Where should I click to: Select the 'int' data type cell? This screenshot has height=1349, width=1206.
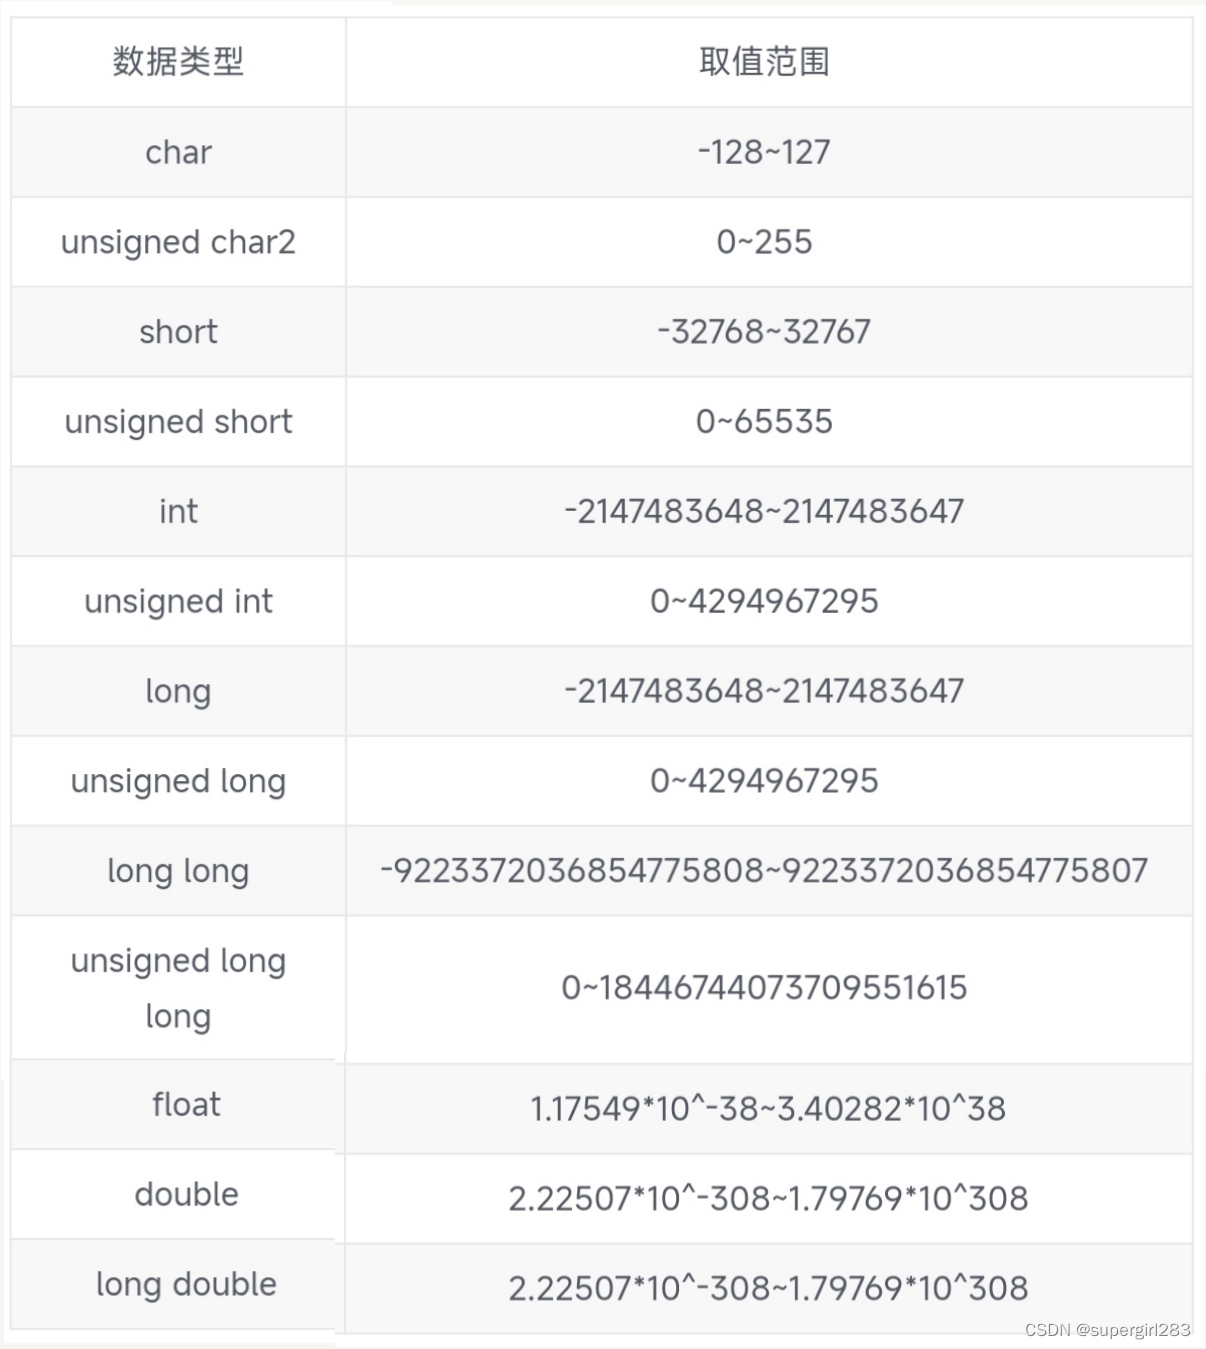pyautogui.click(x=178, y=512)
